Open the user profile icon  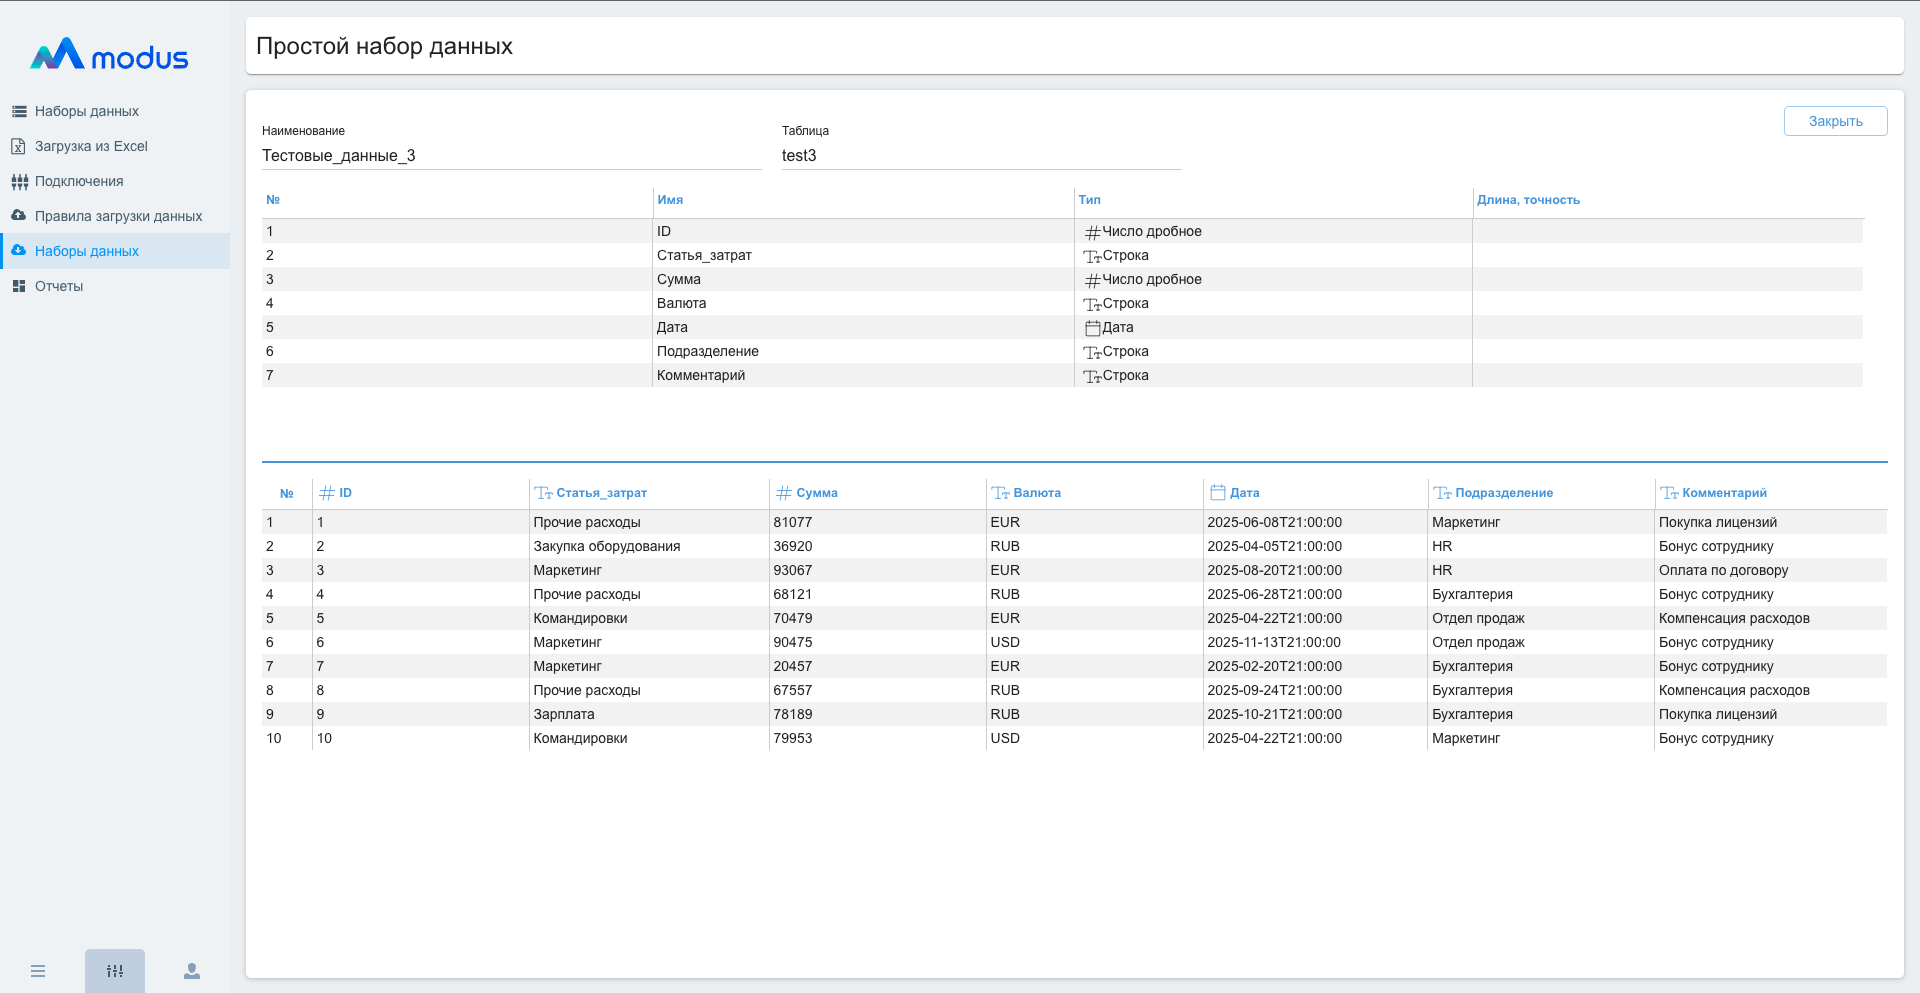coord(192,971)
